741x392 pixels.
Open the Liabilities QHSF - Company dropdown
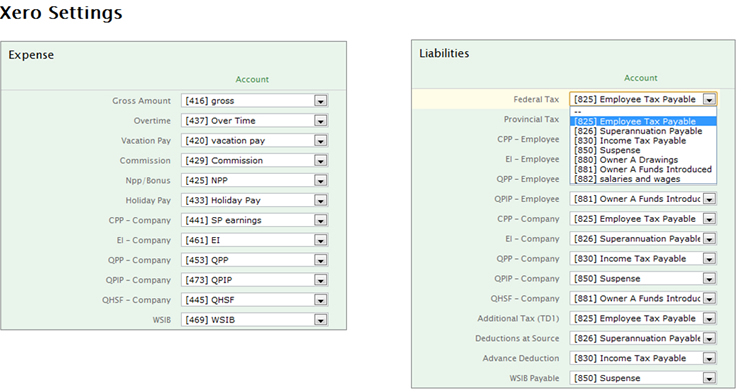643,298
